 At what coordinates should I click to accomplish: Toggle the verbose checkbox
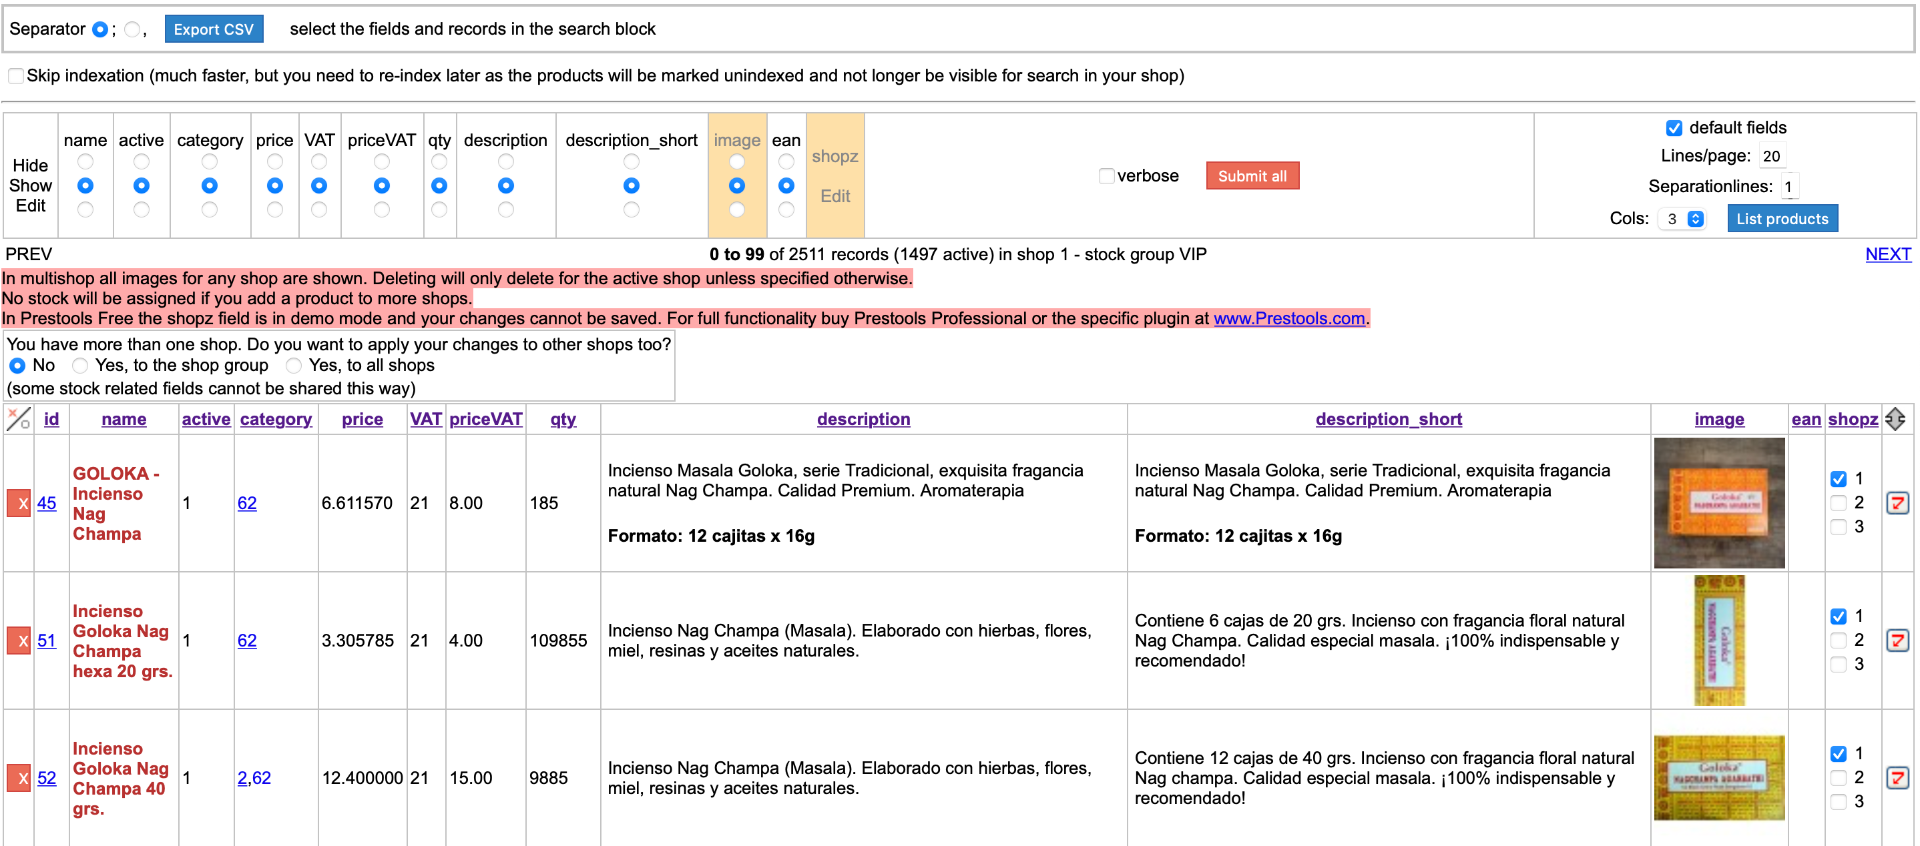[1106, 176]
